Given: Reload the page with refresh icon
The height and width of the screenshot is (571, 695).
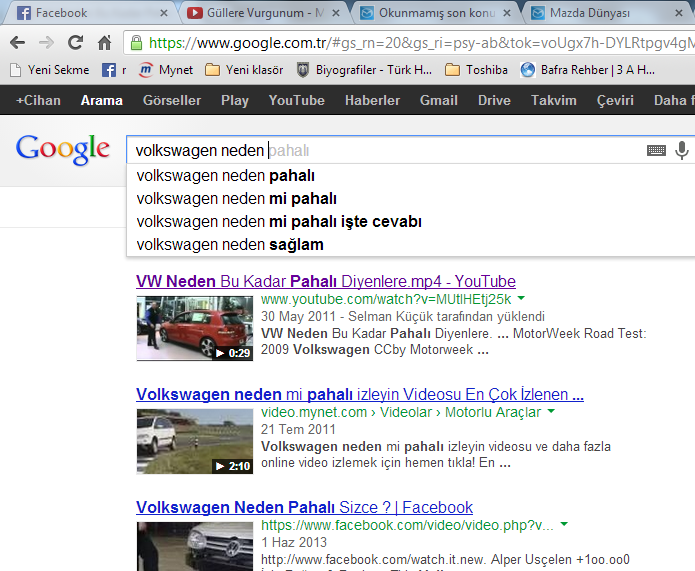Looking at the screenshot, I should click(75, 43).
